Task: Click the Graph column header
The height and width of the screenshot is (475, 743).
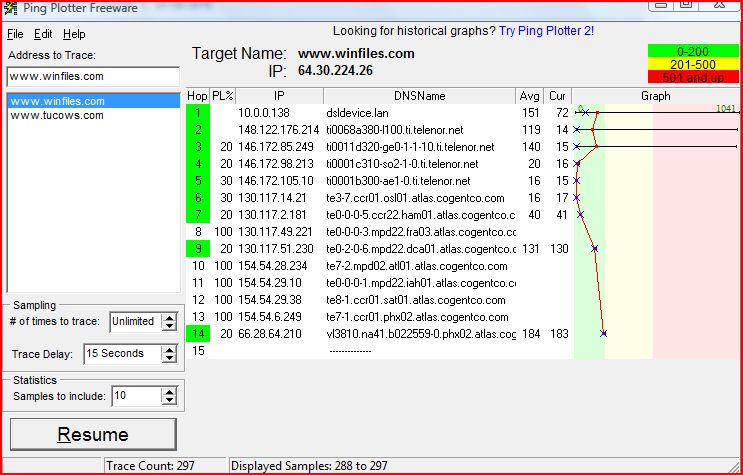Action: 655,96
